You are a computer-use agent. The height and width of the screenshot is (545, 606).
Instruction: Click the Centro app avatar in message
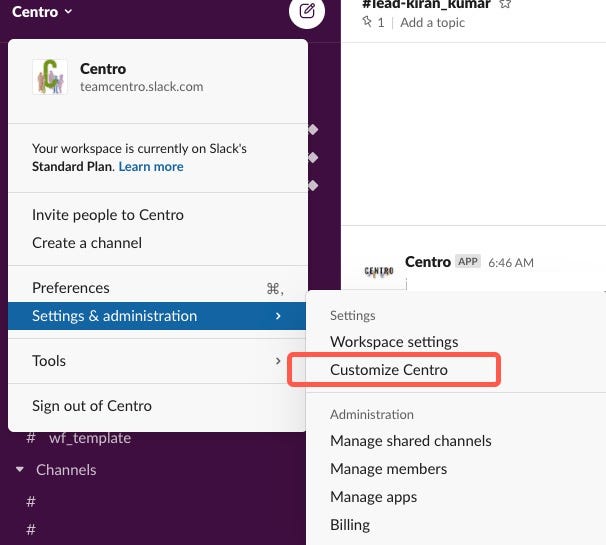(379, 271)
